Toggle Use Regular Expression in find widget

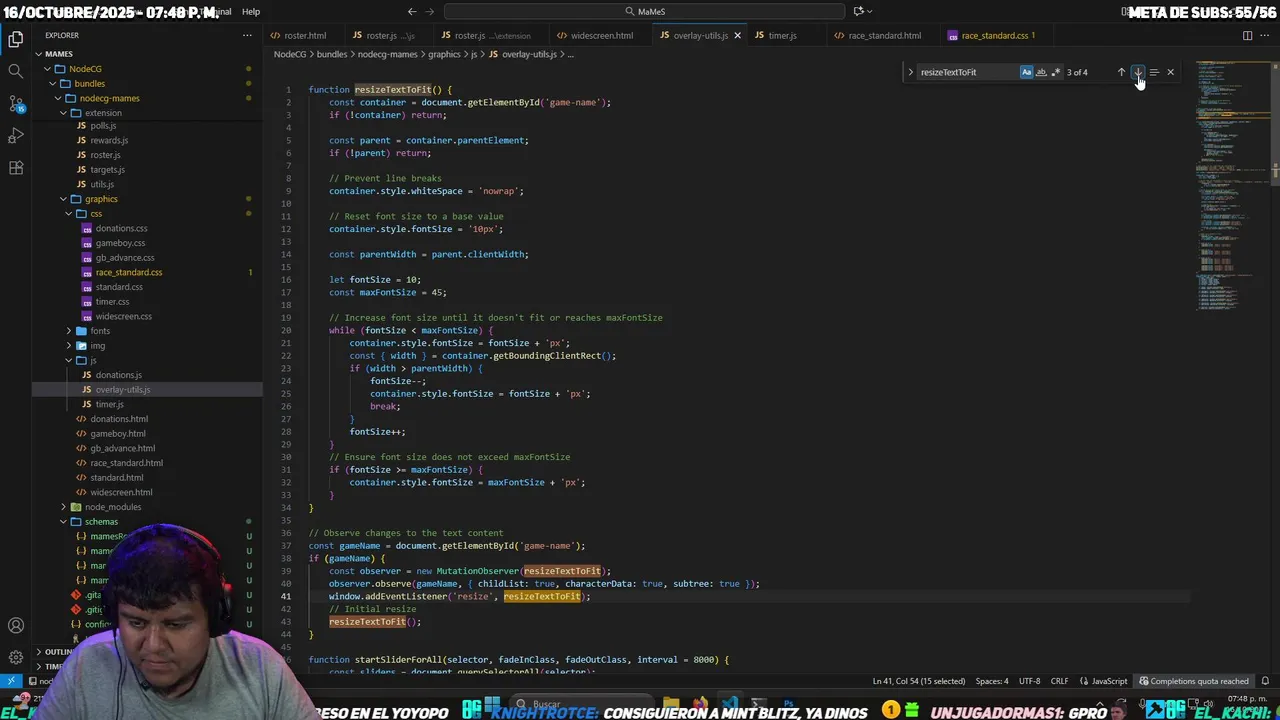pos(1055,72)
